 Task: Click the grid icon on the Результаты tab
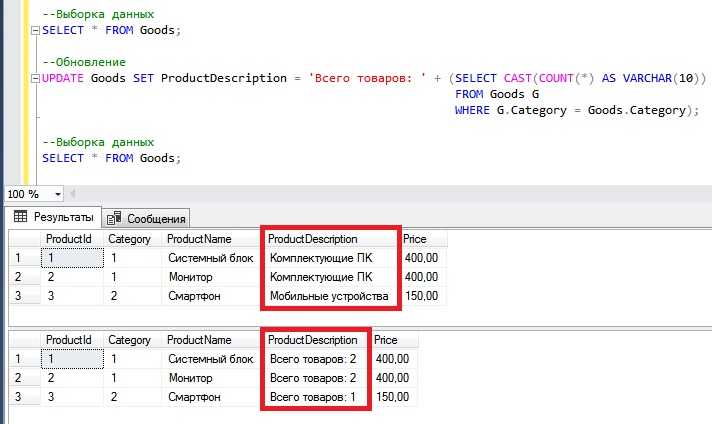pos(18,217)
